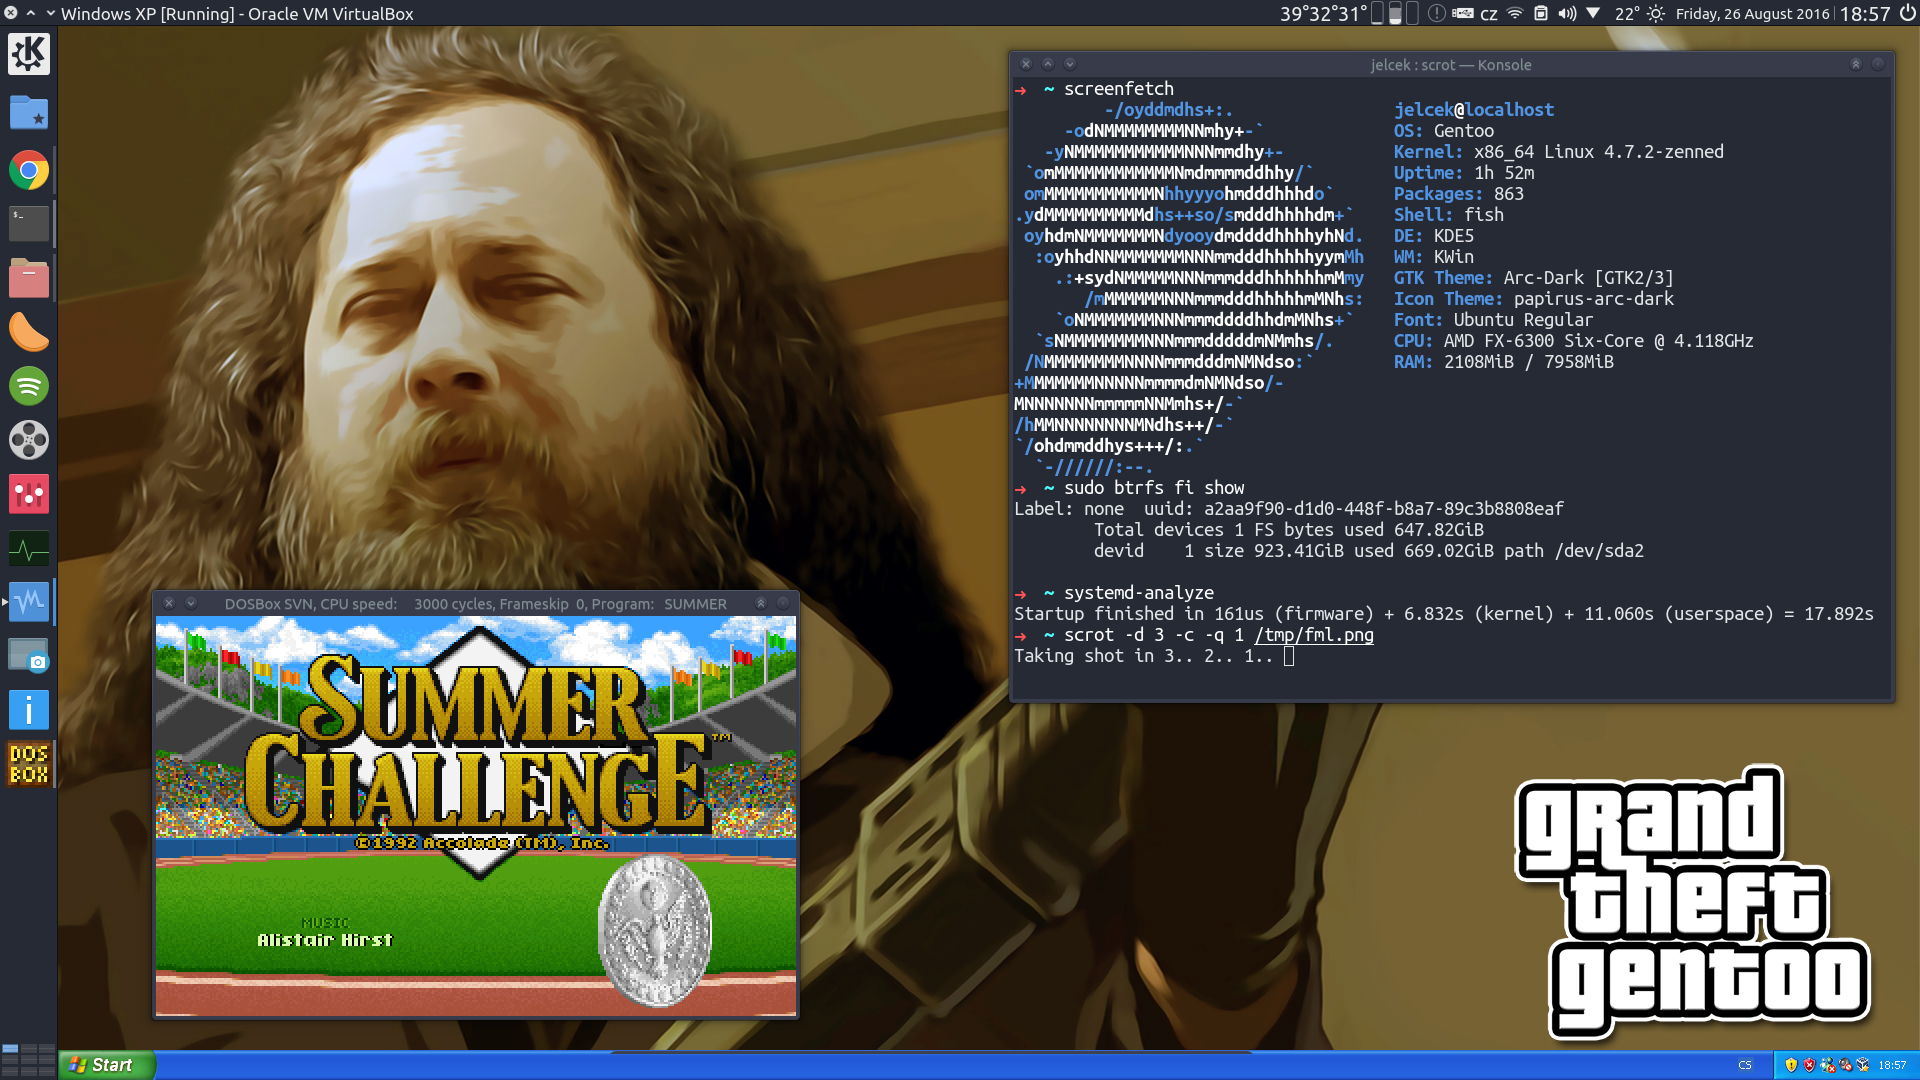Click the VirtualBox Guest Additions tray icon
The image size is (1920, 1080).
coord(1863,1065)
